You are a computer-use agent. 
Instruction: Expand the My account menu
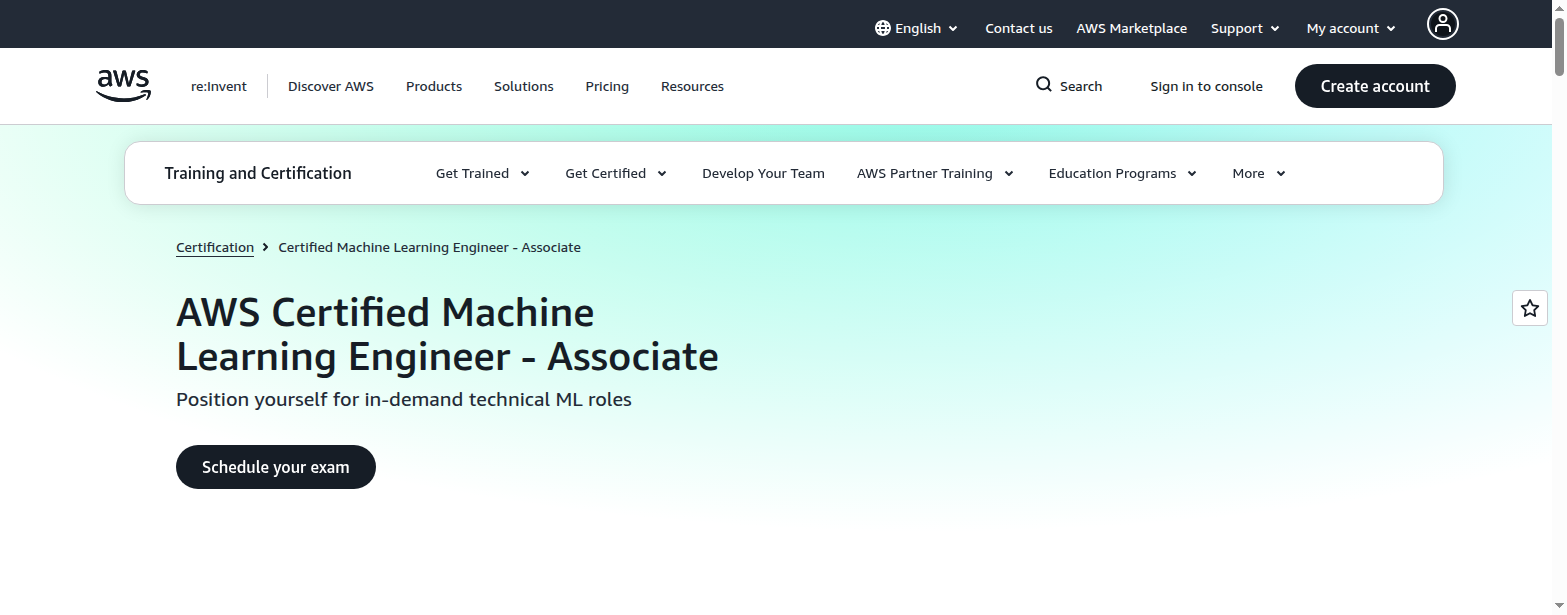point(1351,28)
